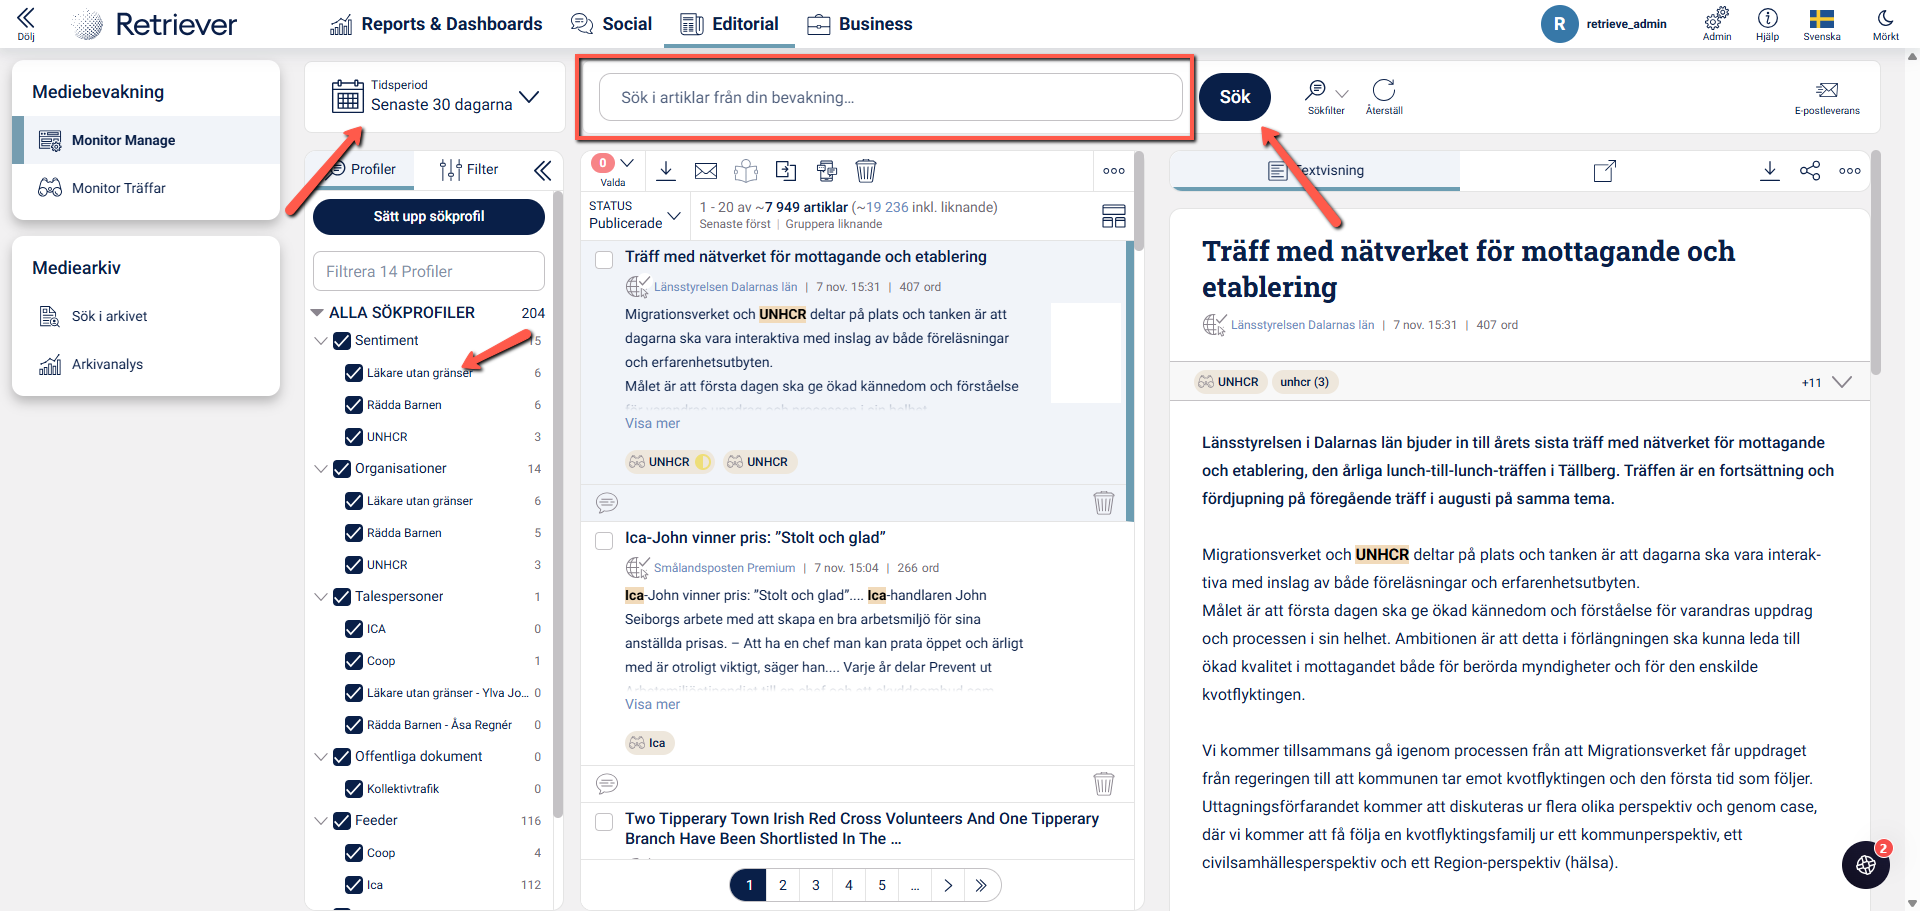The image size is (1920, 911).
Task: Uncheck the Talespersoner profile group
Action: coord(342,597)
